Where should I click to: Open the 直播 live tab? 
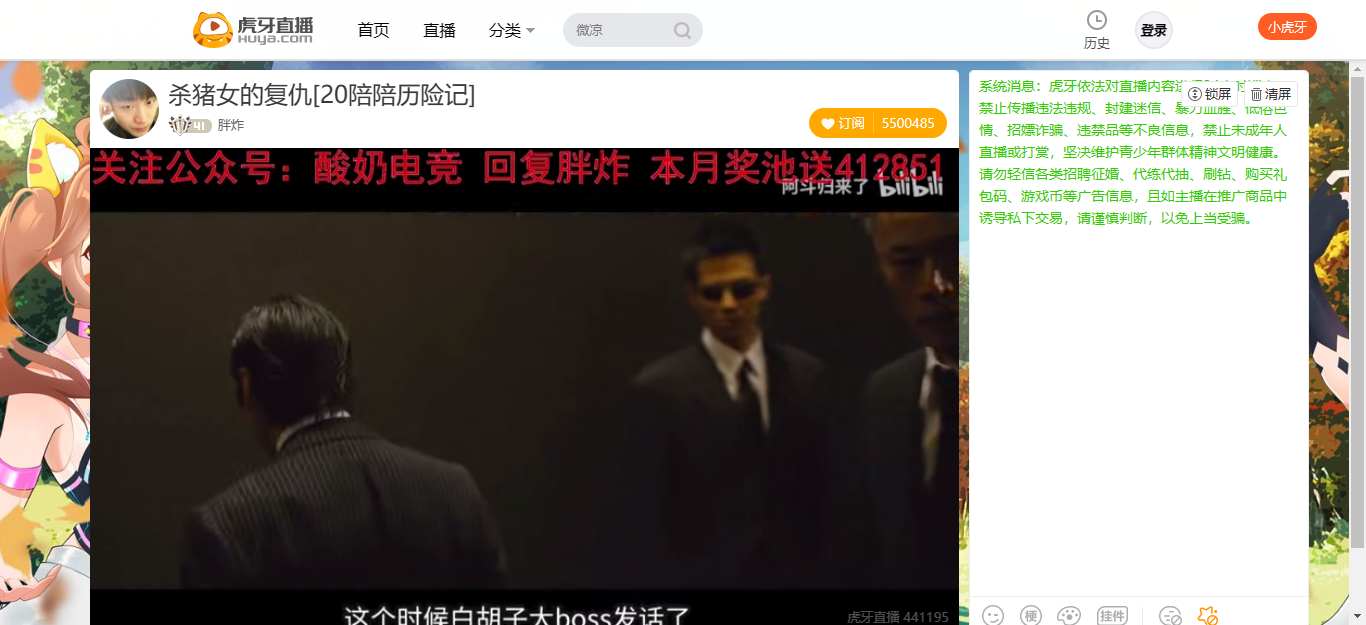[x=439, y=30]
